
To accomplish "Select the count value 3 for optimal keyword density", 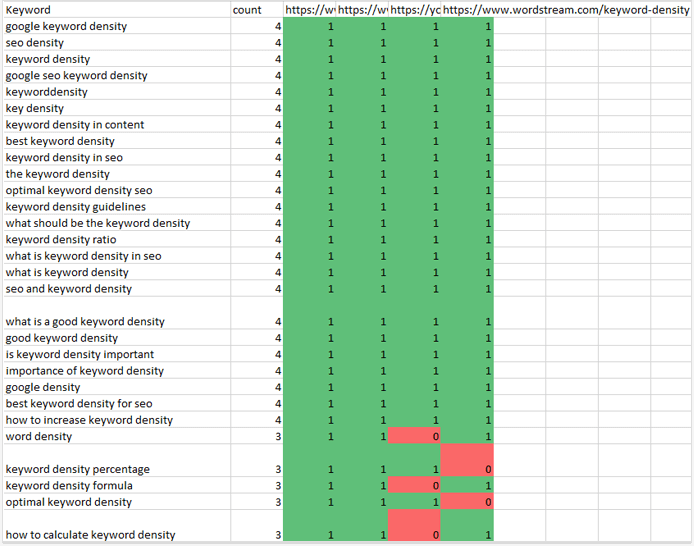I will tap(257, 502).
